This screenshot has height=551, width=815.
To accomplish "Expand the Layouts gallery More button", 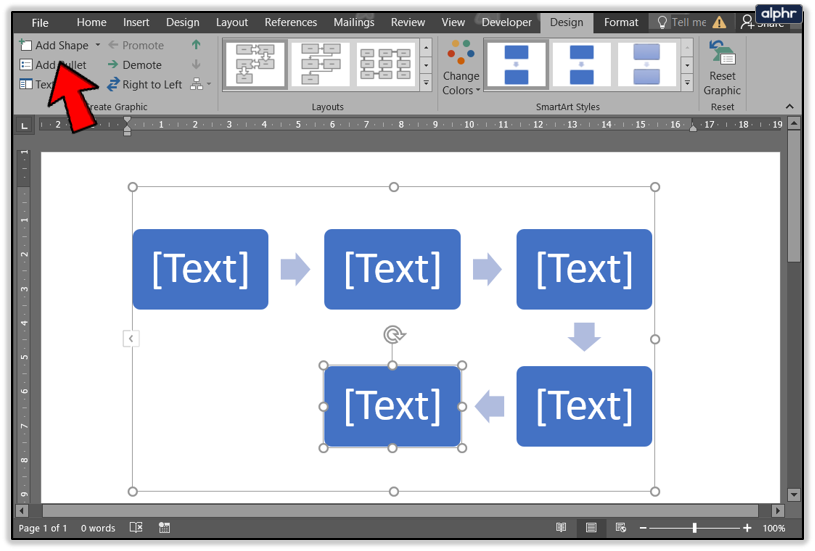I will (426, 83).
